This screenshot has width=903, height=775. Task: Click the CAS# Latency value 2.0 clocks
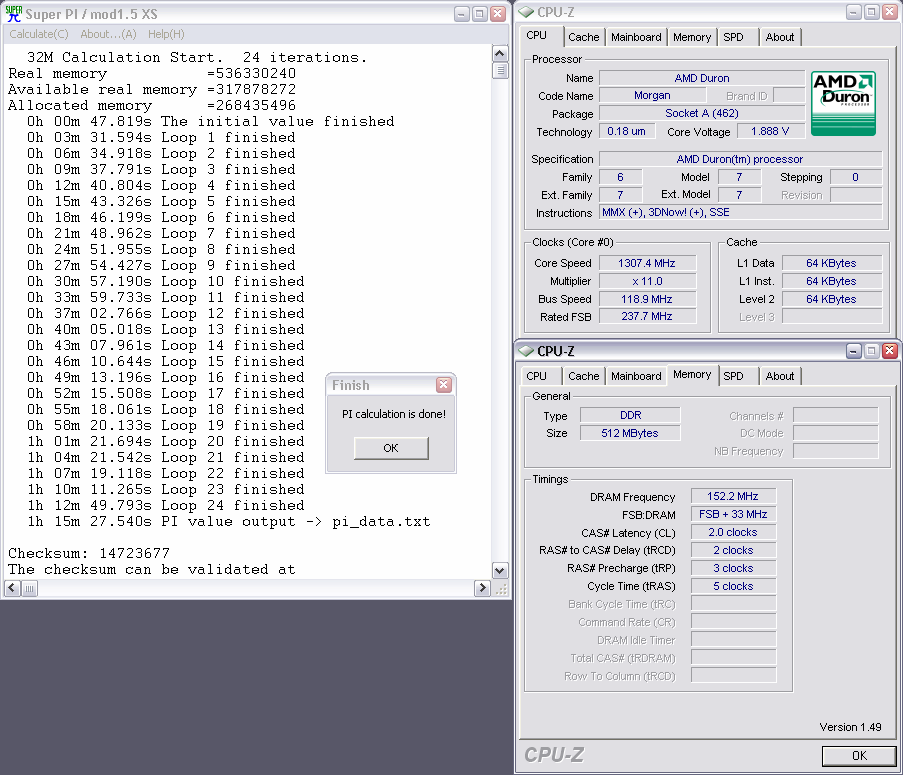(733, 533)
